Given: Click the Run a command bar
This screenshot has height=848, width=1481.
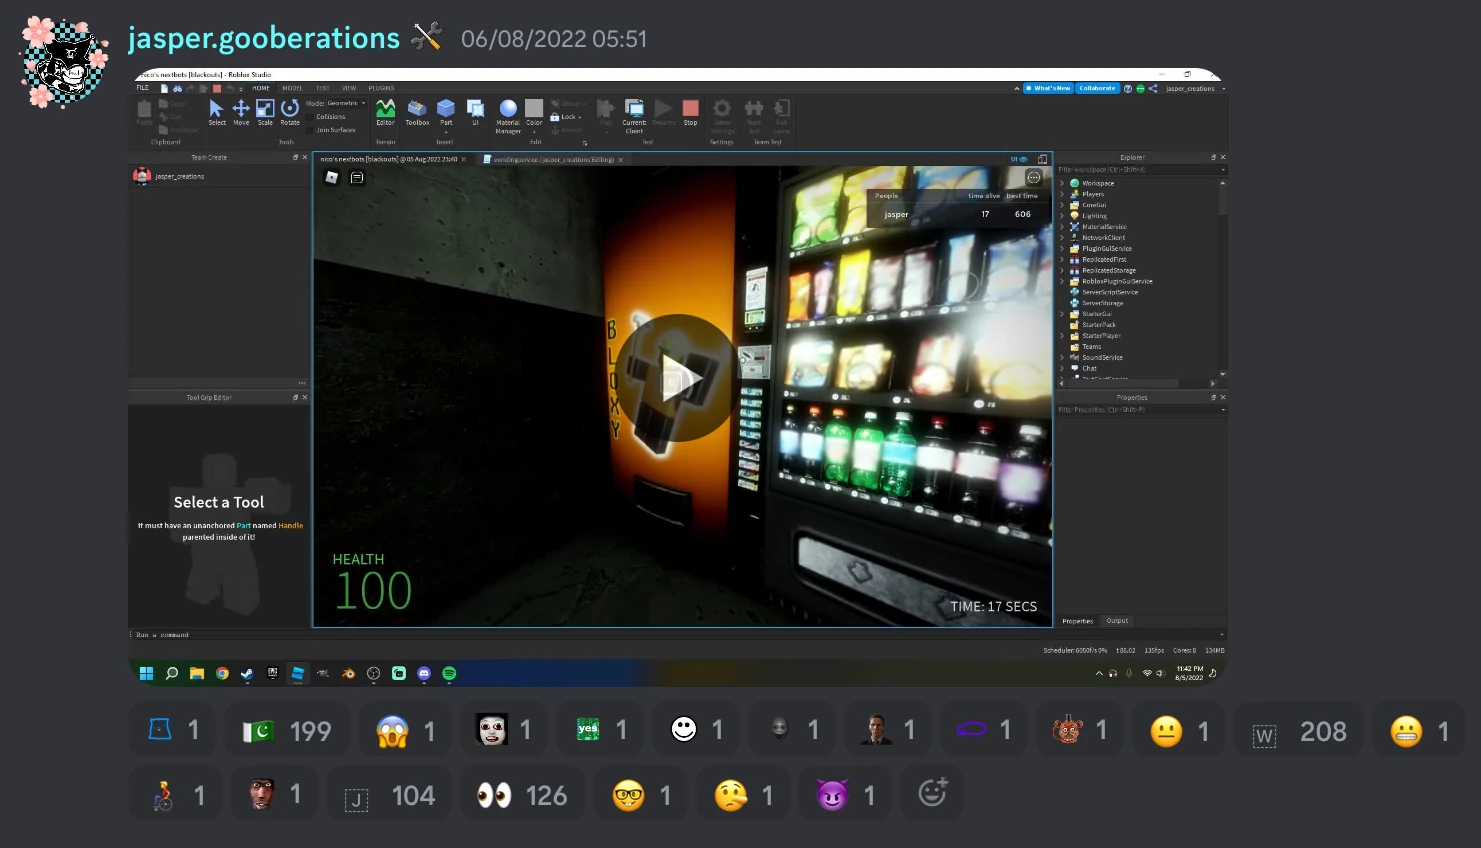Looking at the screenshot, I should click(676, 635).
